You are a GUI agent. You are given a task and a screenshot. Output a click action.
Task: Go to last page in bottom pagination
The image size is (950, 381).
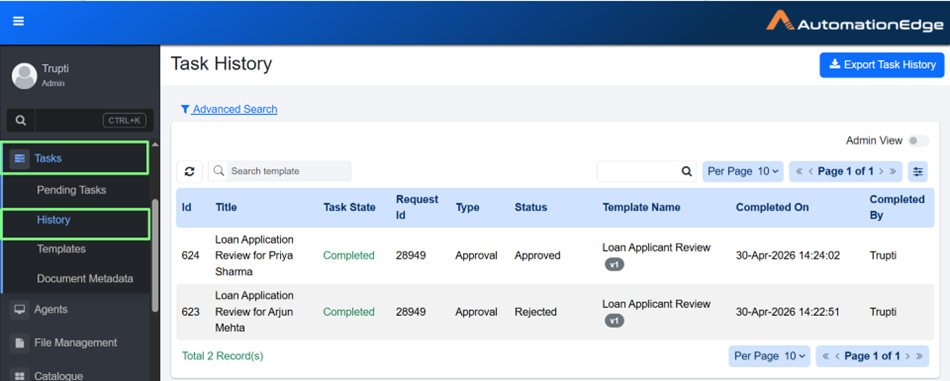click(919, 356)
